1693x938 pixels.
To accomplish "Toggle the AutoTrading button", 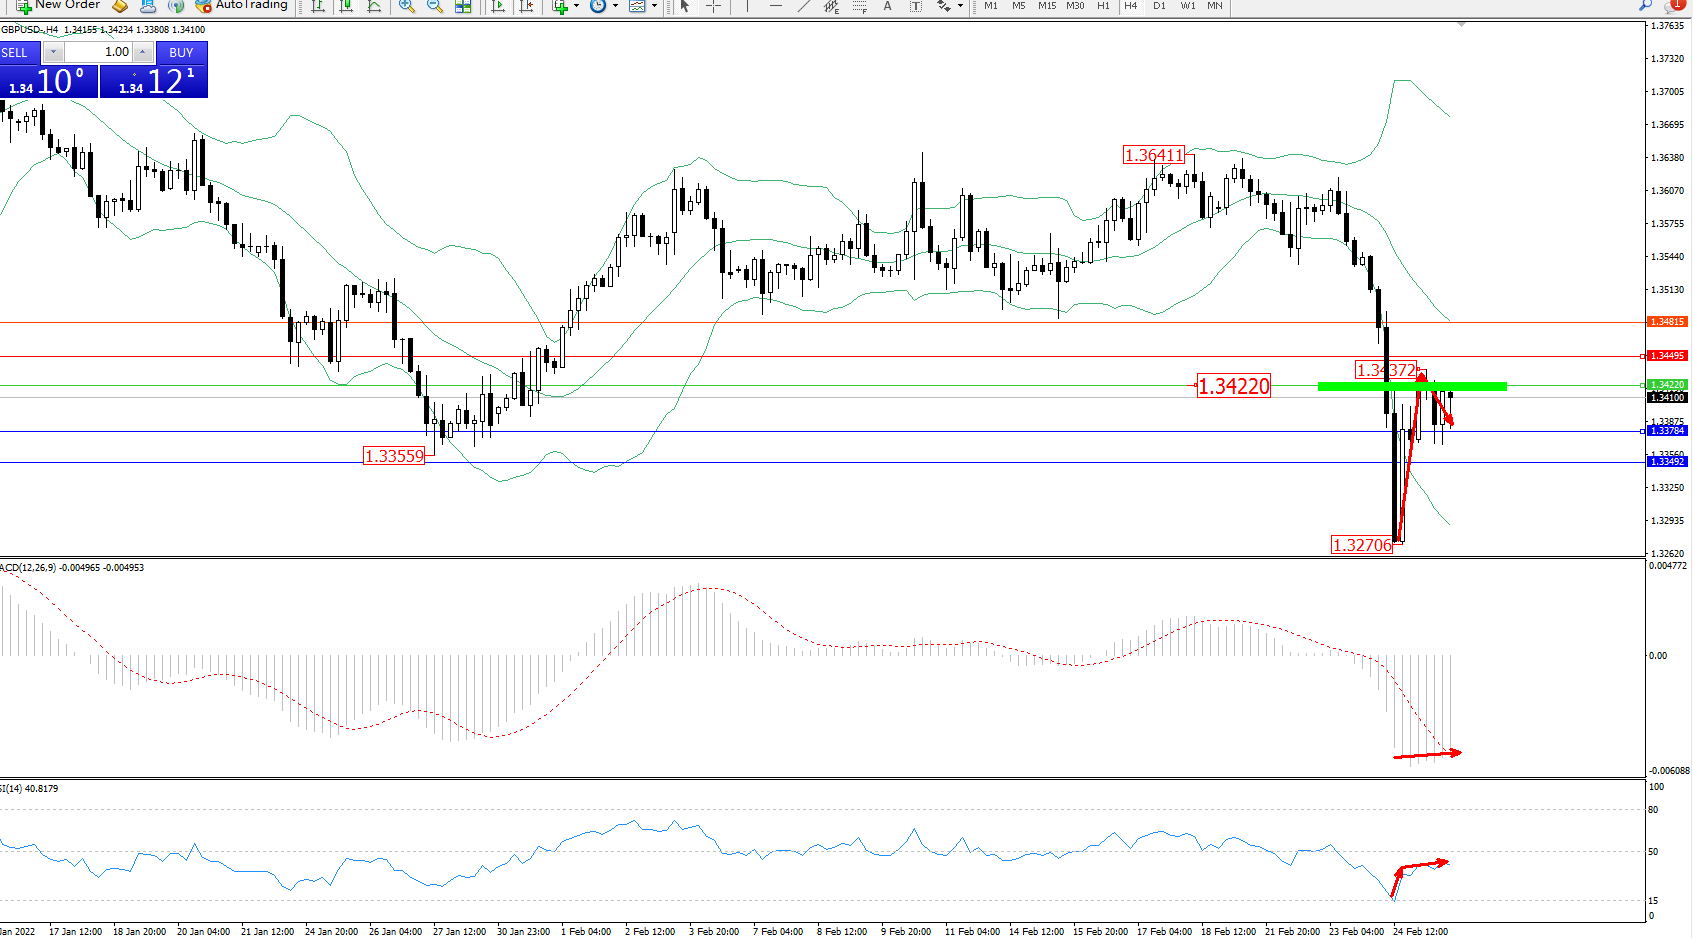I will [x=242, y=6].
